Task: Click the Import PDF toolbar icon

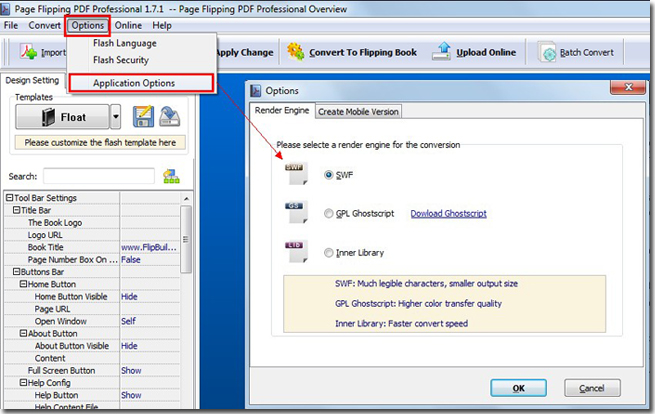Action: (29, 52)
